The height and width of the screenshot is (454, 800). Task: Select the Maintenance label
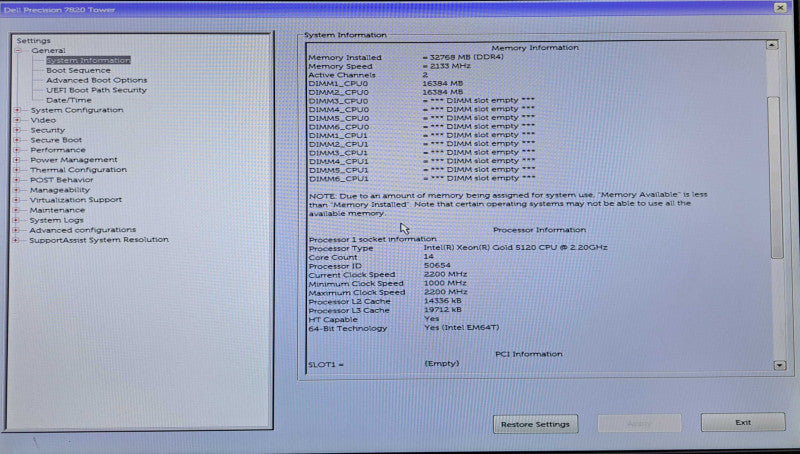point(57,210)
